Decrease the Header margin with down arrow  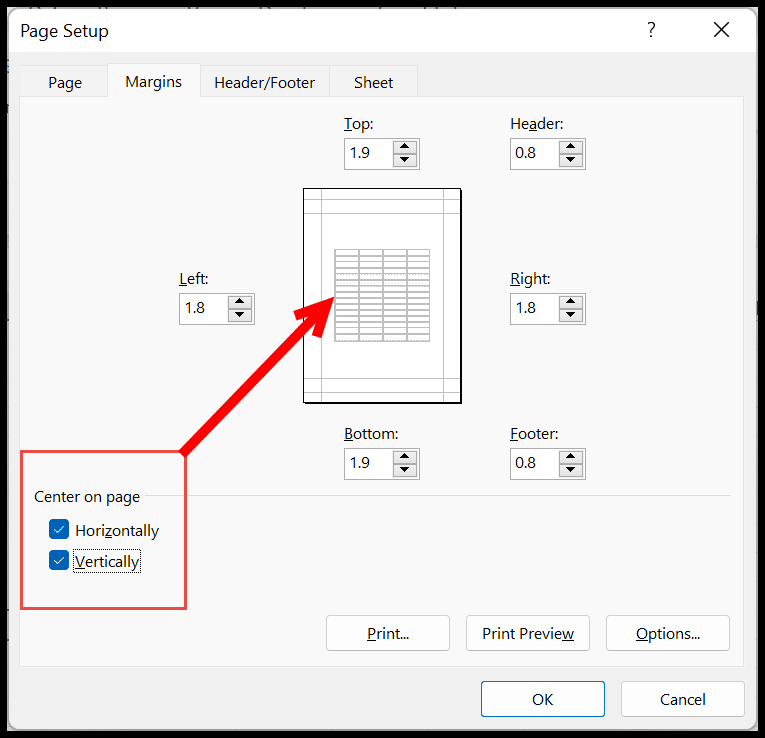(571, 160)
